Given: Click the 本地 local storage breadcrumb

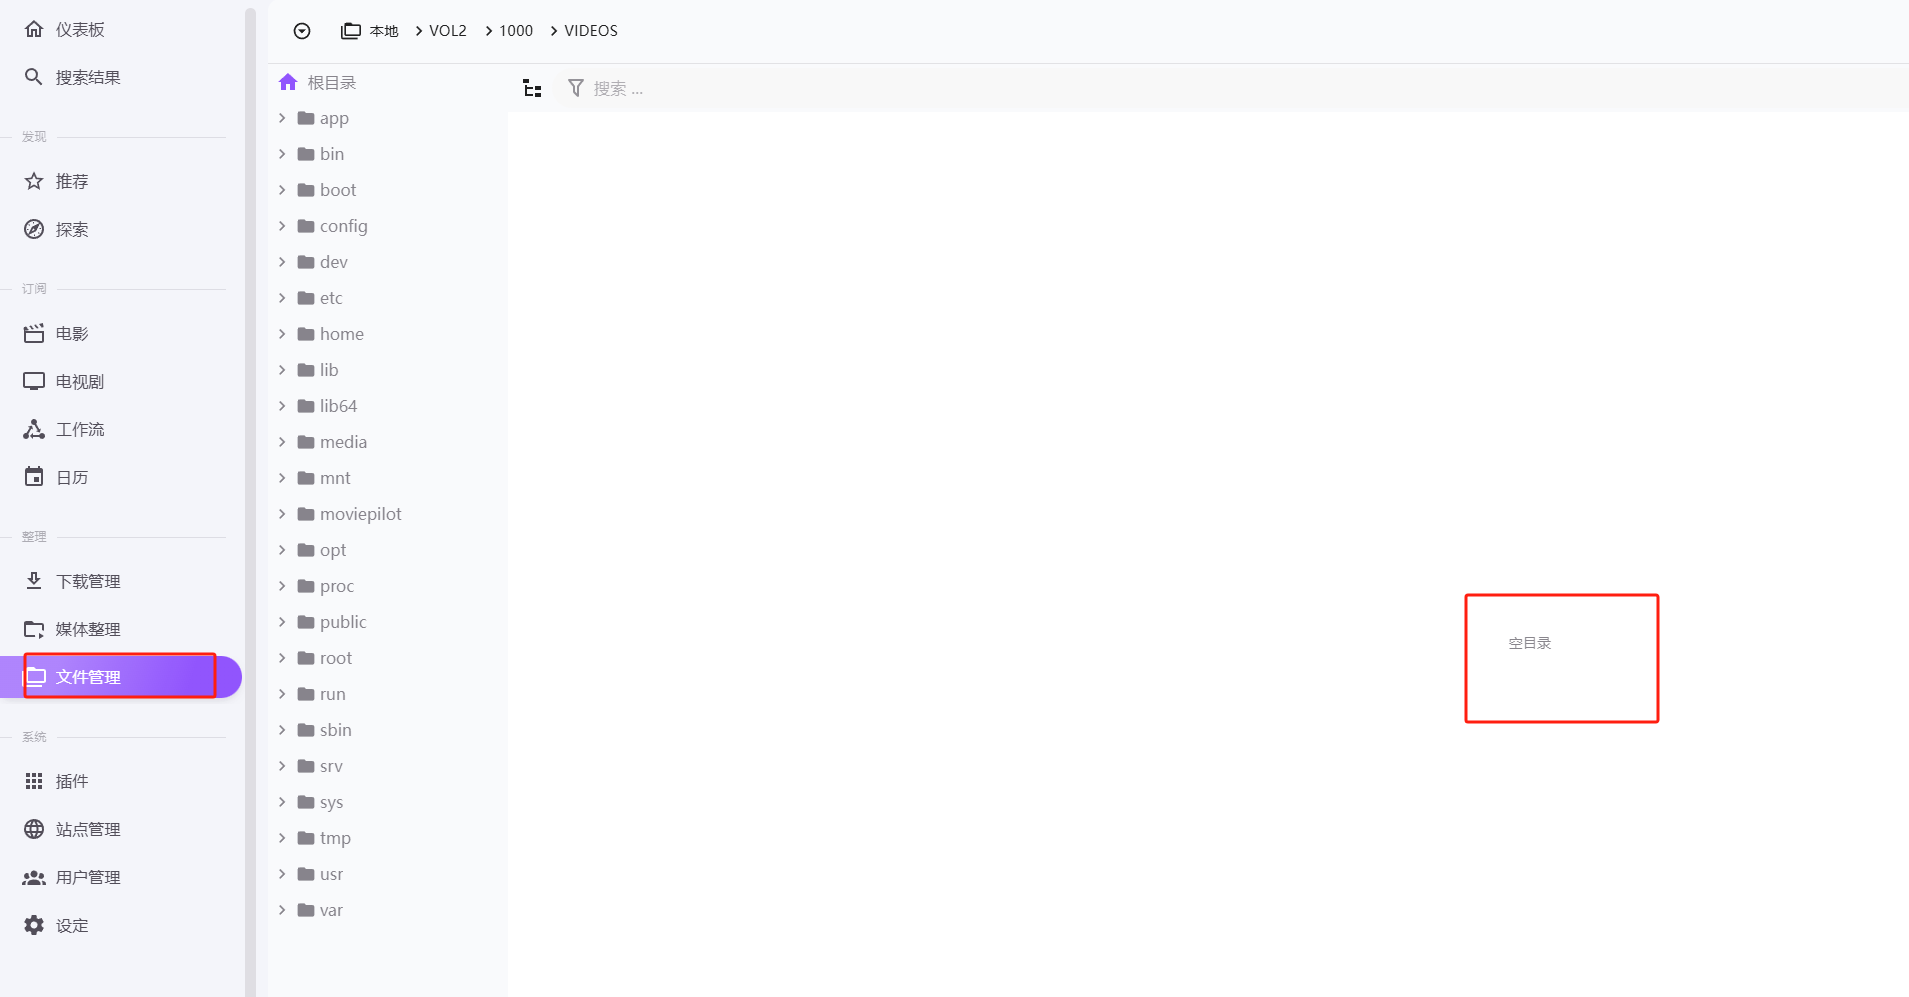Looking at the screenshot, I should tap(370, 31).
